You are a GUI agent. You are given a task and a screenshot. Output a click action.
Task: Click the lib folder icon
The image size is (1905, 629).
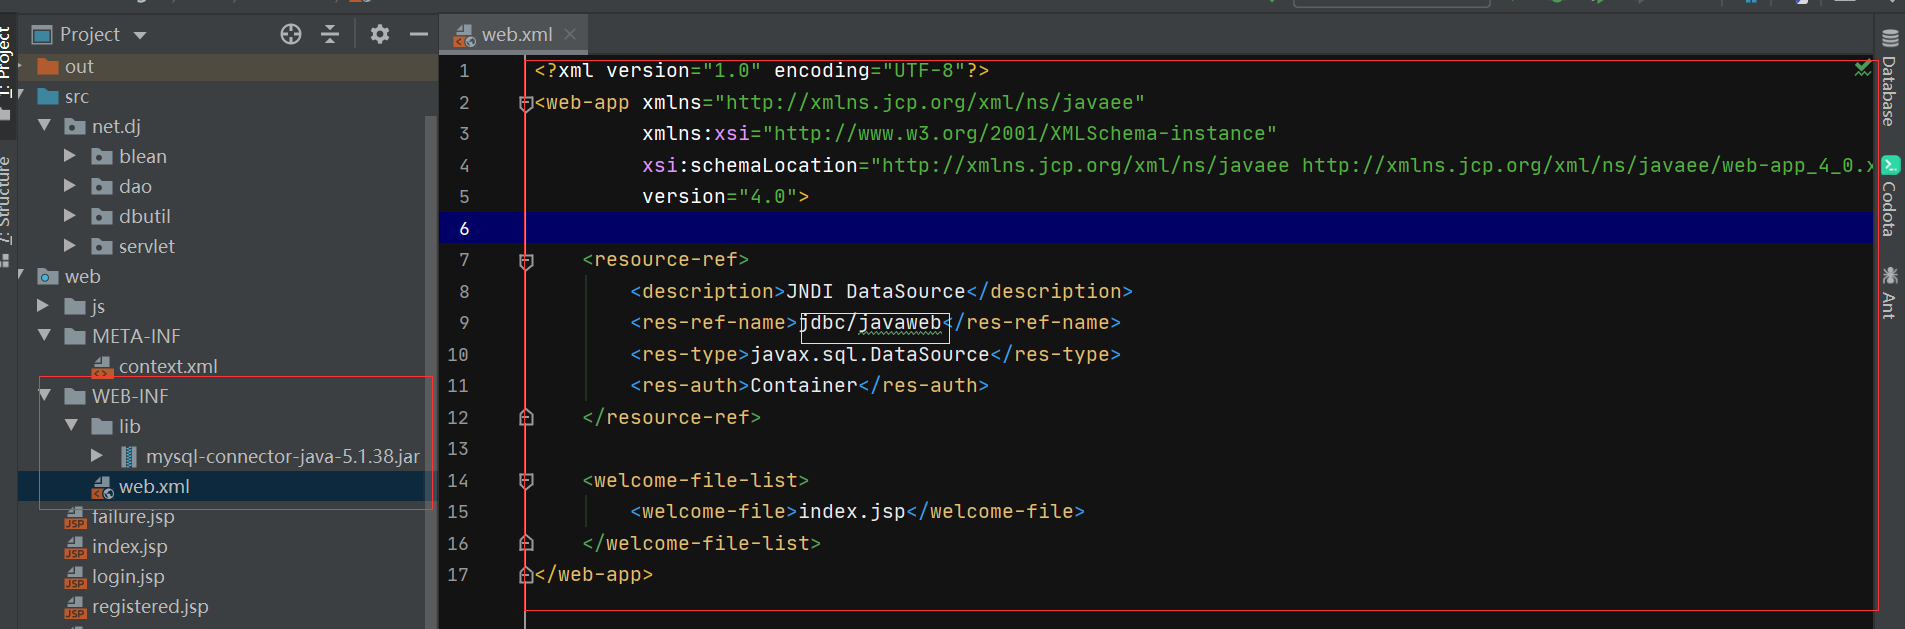coord(102,427)
